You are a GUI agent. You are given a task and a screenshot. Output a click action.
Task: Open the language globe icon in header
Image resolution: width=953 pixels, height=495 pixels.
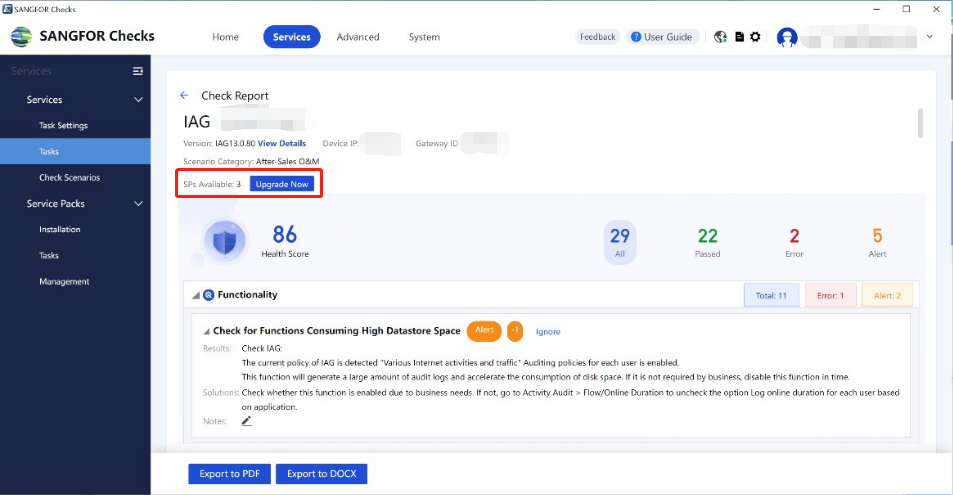click(720, 37)
